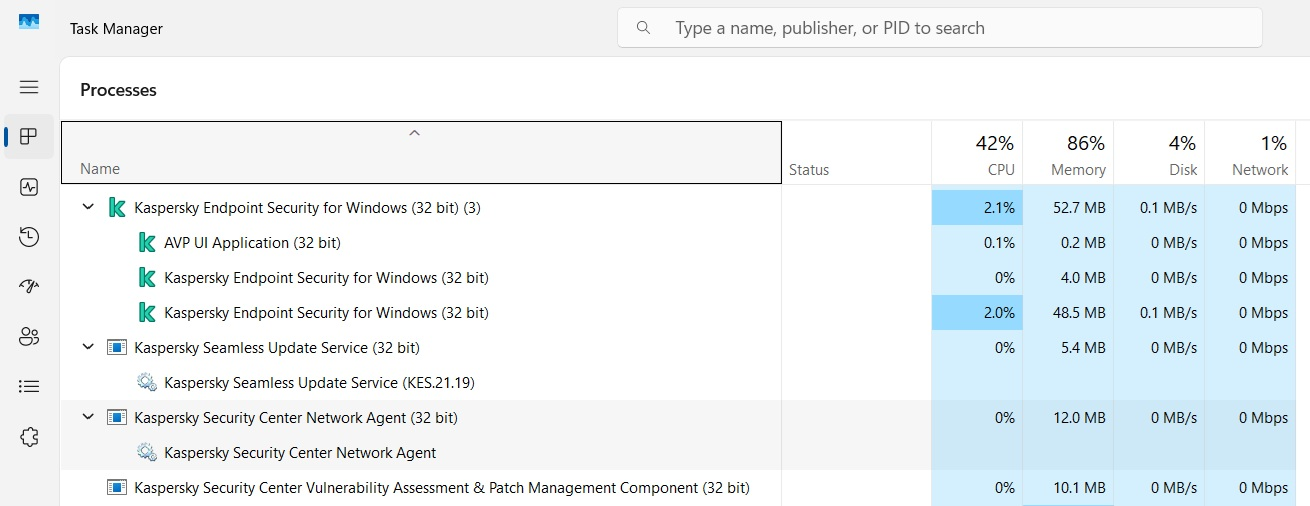This screenshot has width=1310, height=506.
Task: Collapse Kaspersky Security Center Network Agent group
Action: (x=88, y=418)
